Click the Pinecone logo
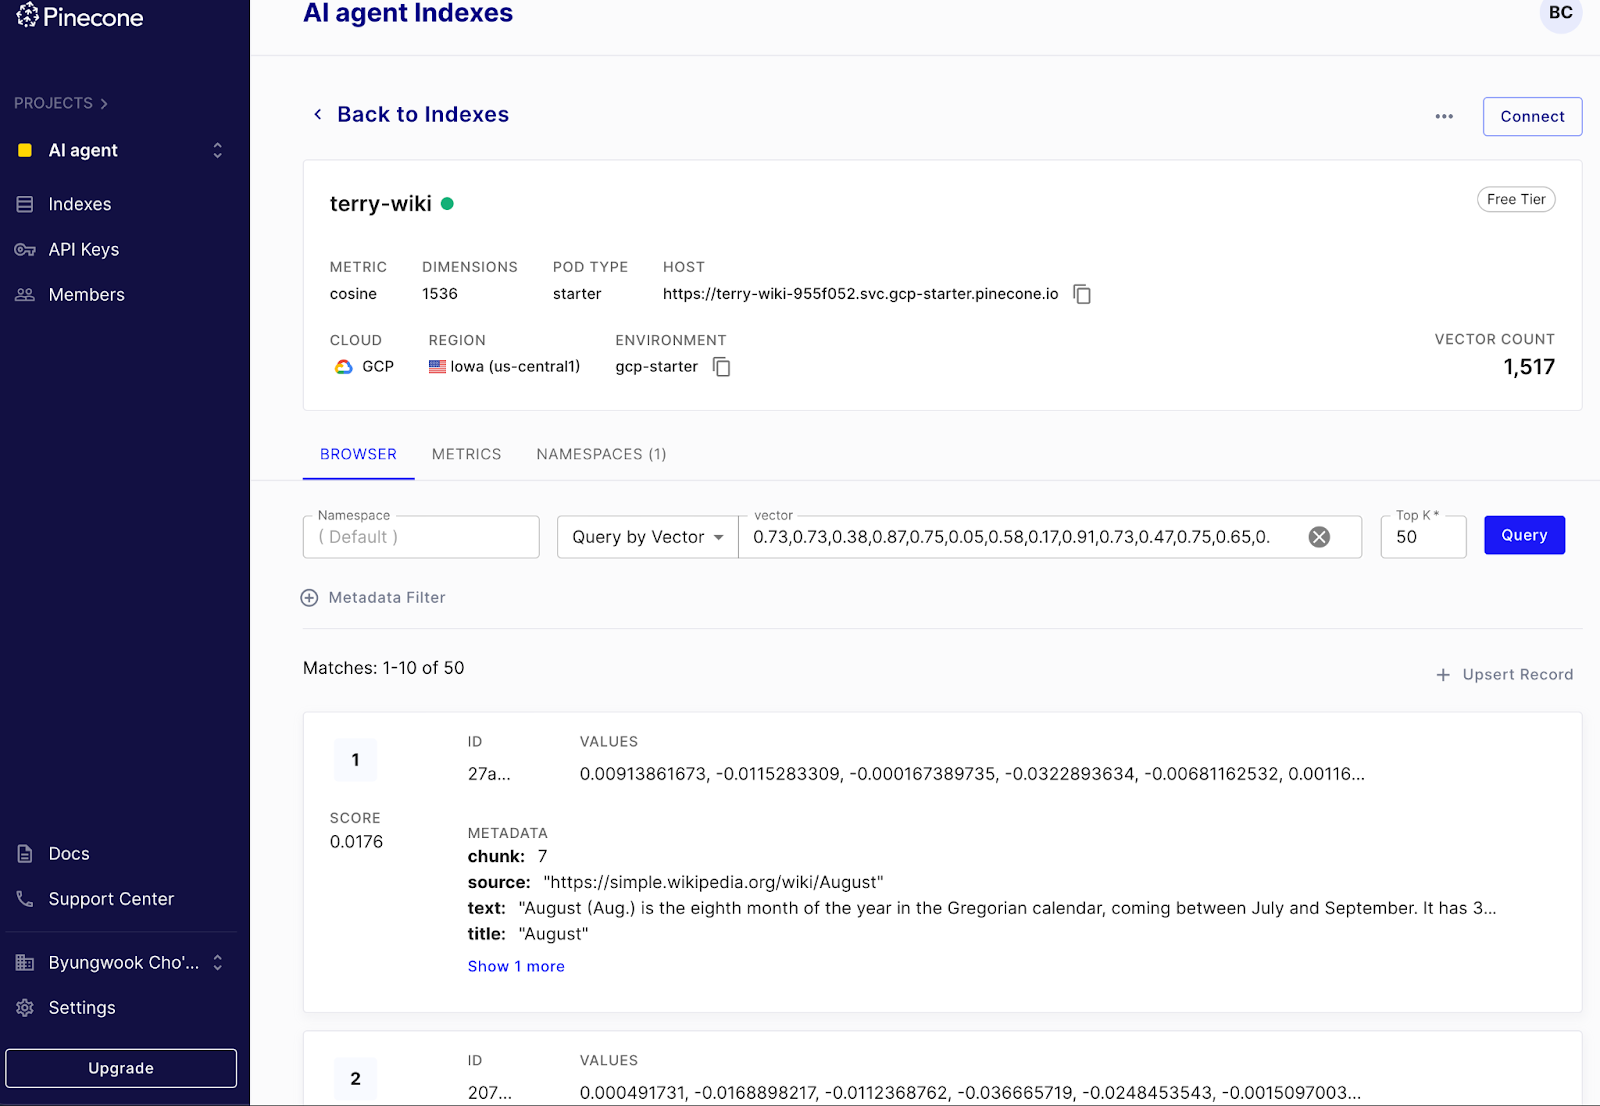 click(x=80, y=16)
